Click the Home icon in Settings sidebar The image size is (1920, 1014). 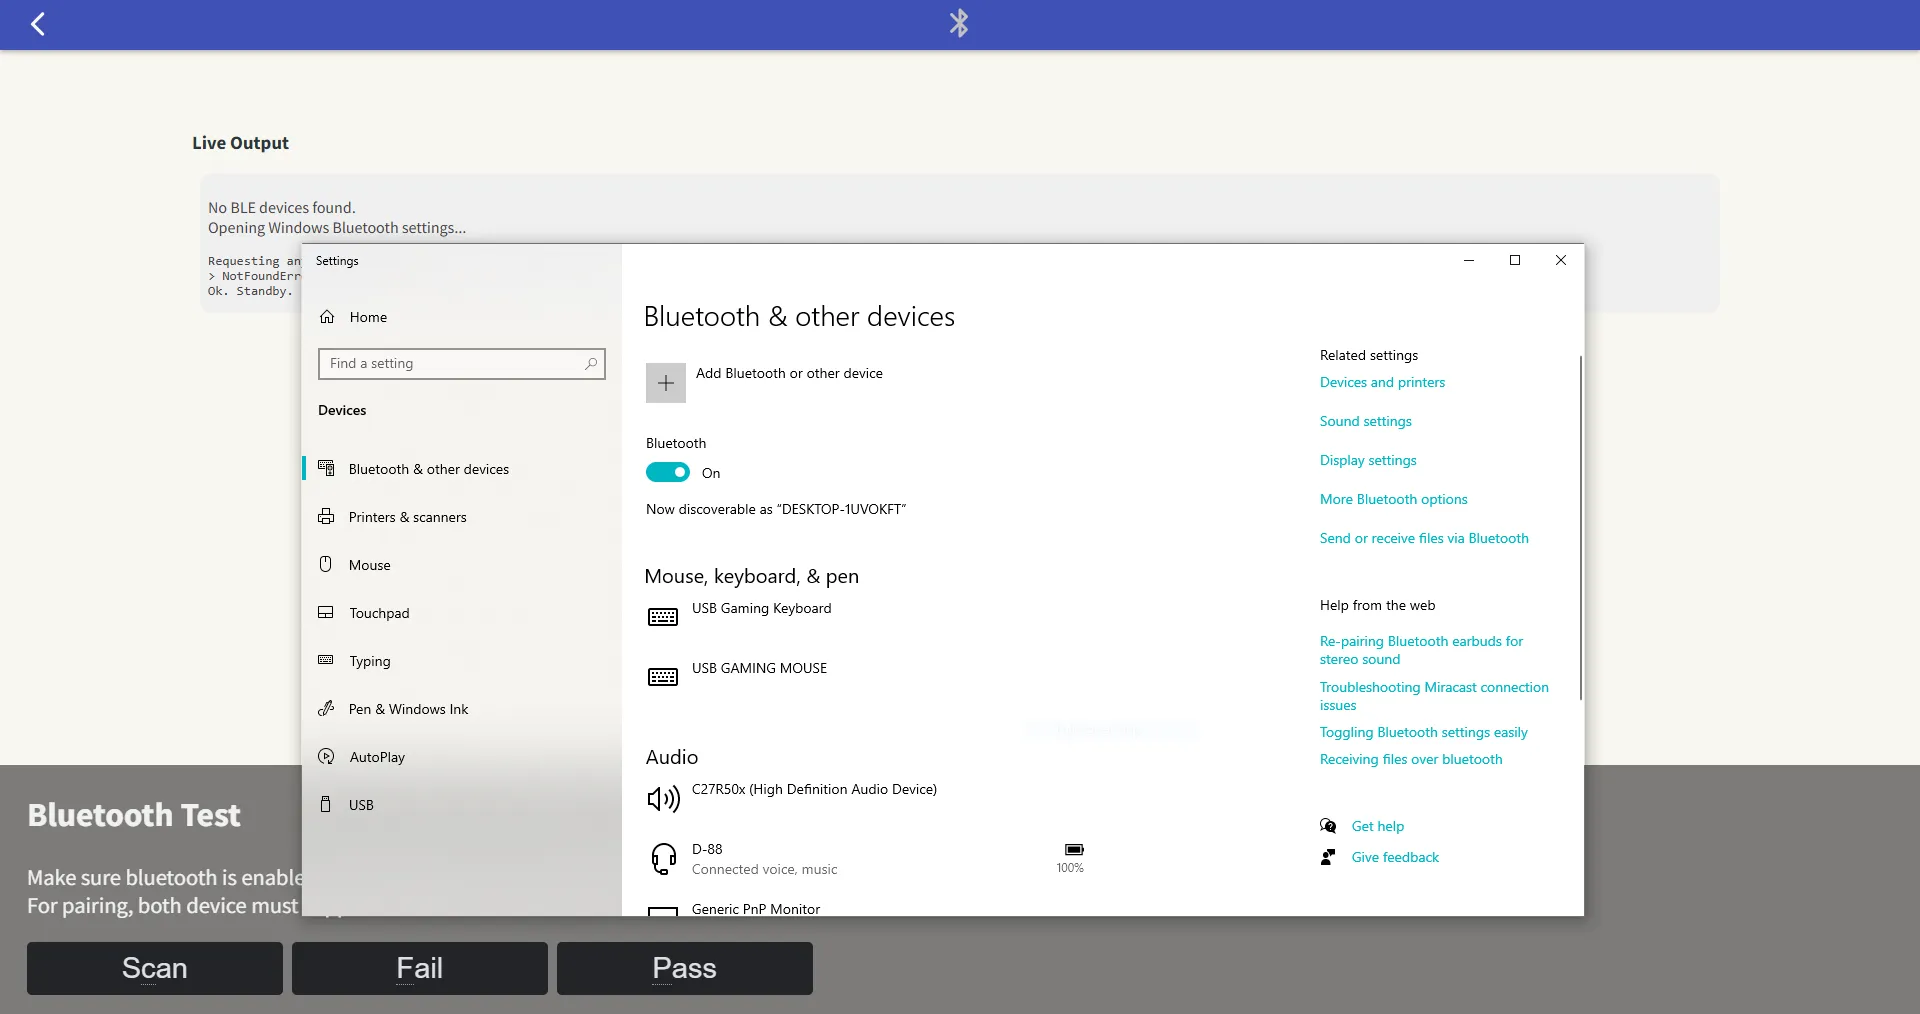[327, 317]
